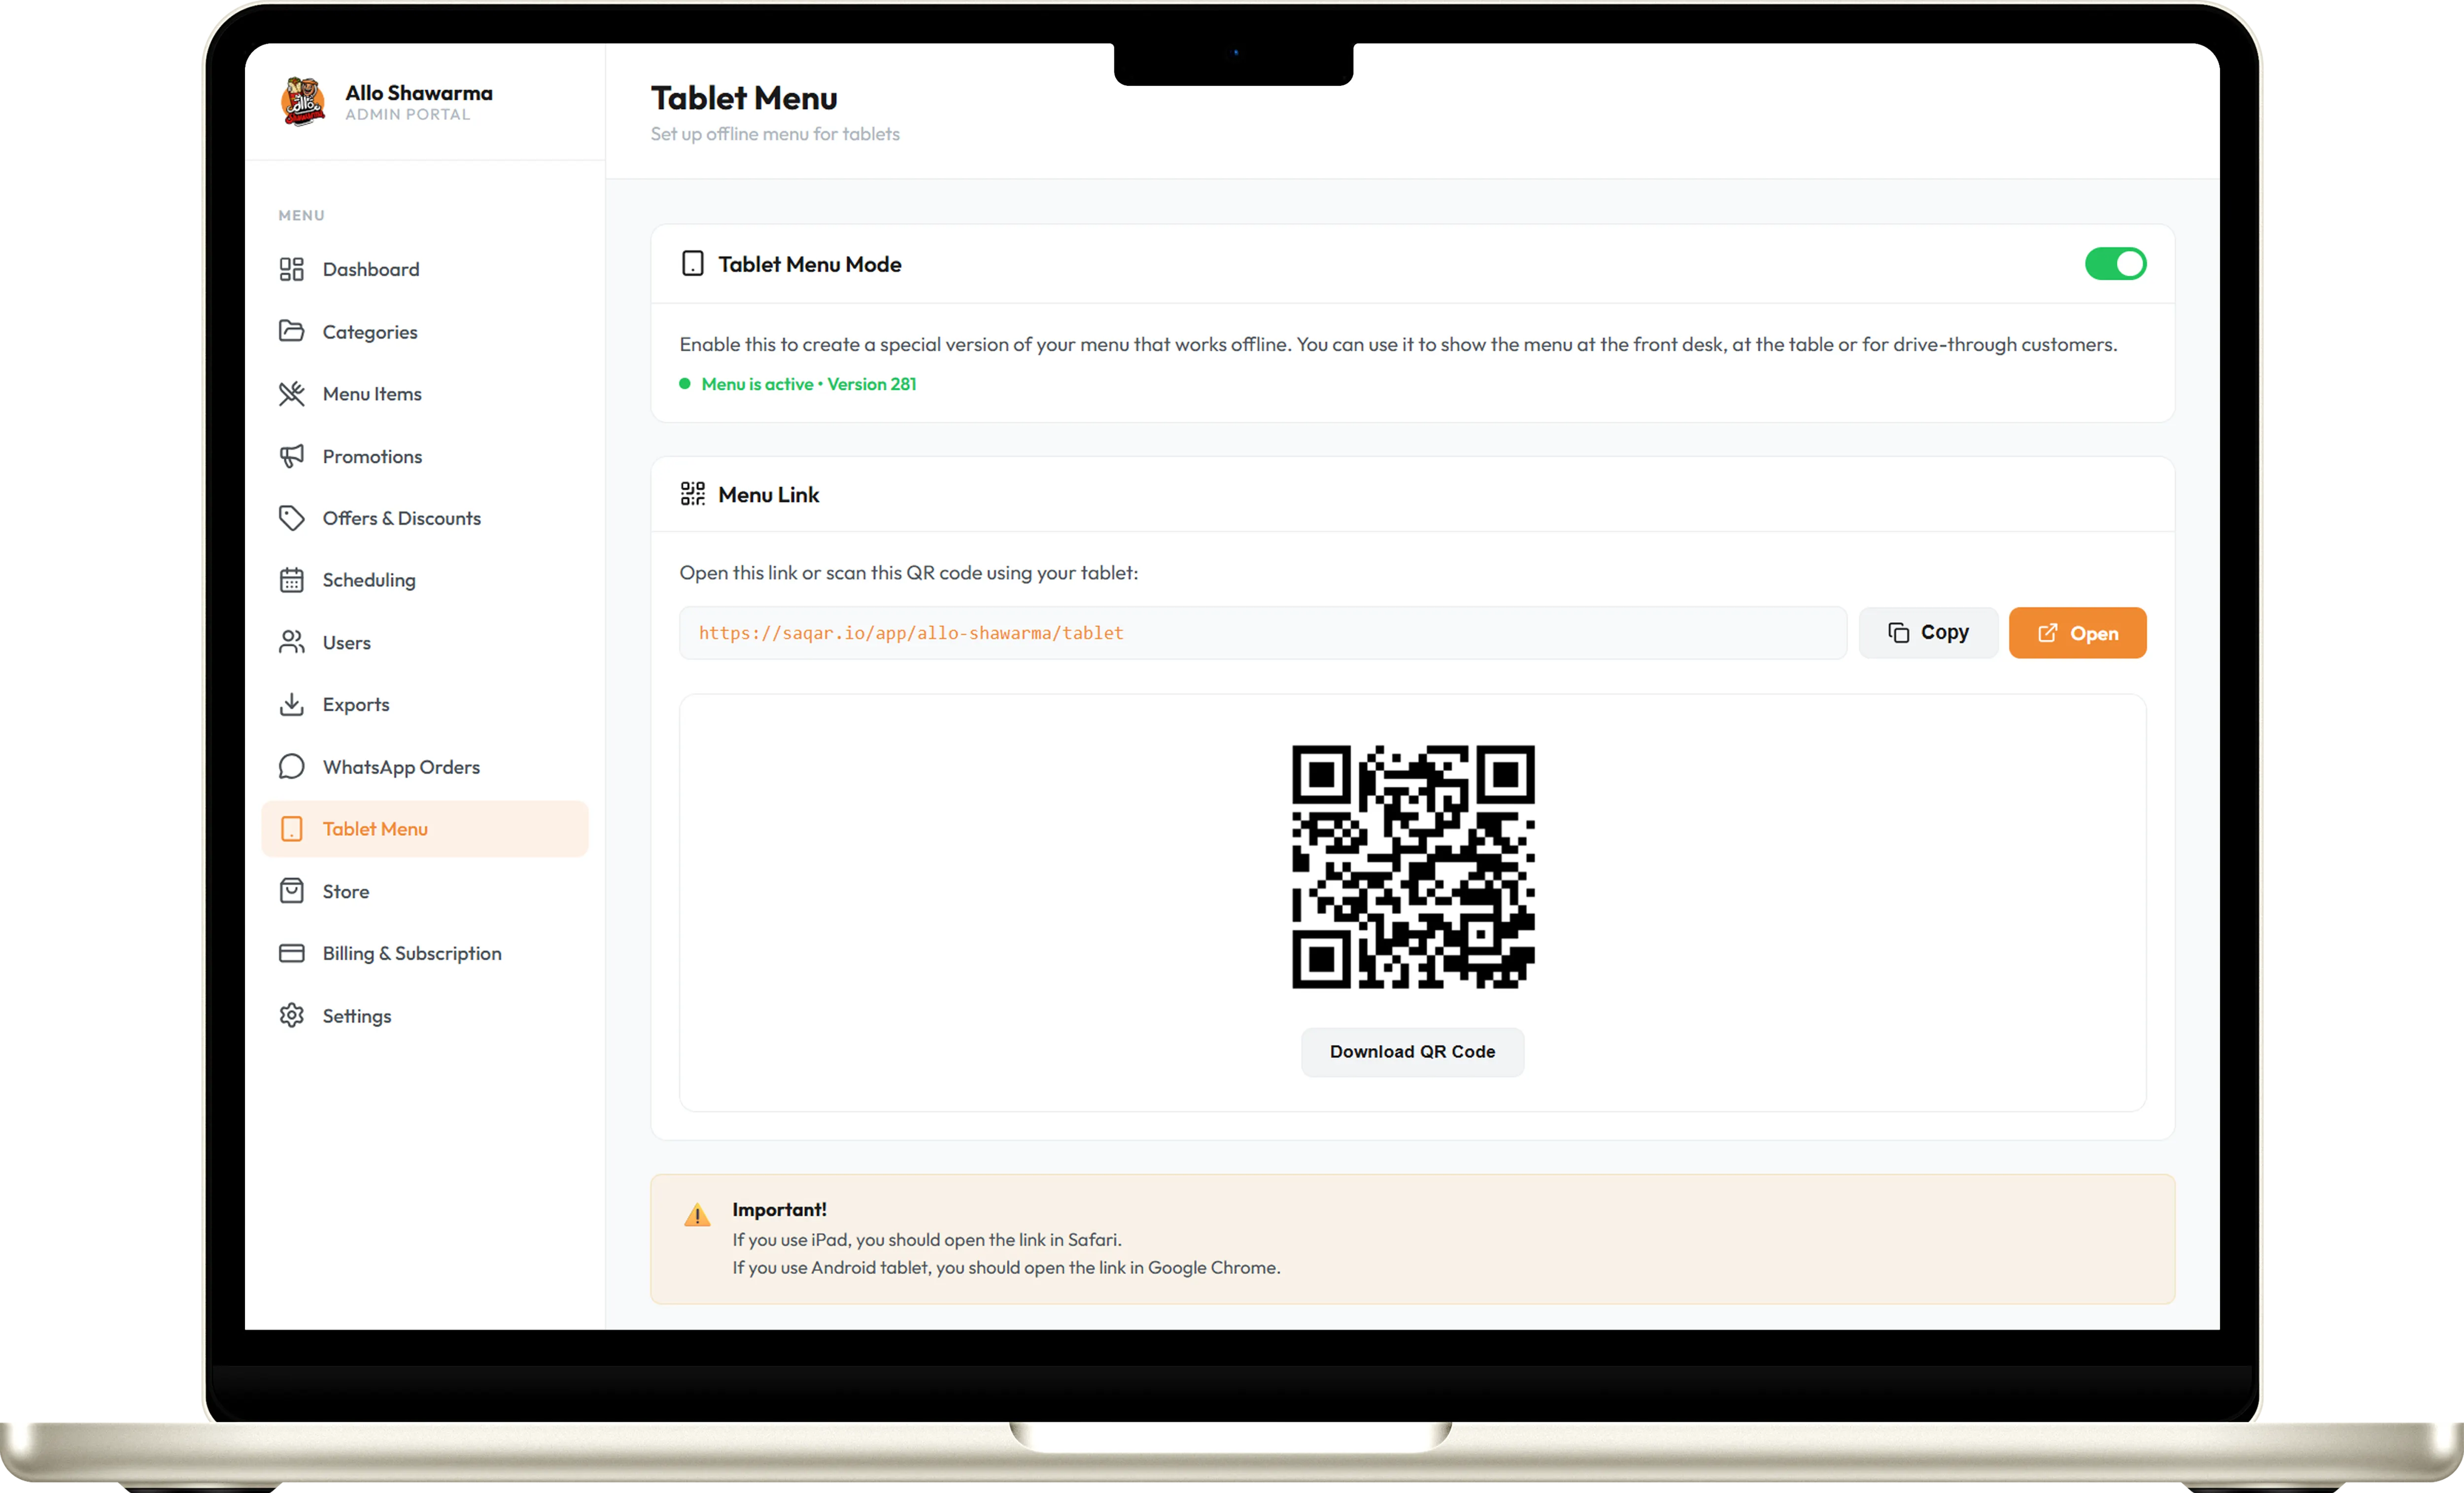Click the 'Open this link or scan' instruction text
Image resolution: width=2464 pixels, height=1493 pixels.
click(x=908, y=573)
